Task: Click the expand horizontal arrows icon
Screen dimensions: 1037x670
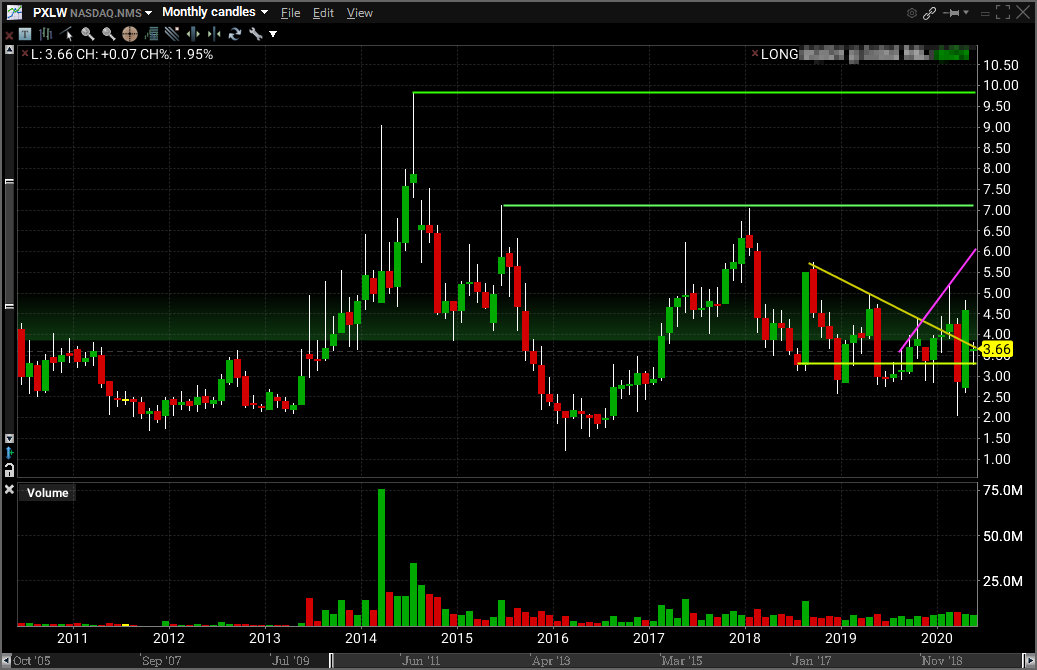Action: point(193,34)
